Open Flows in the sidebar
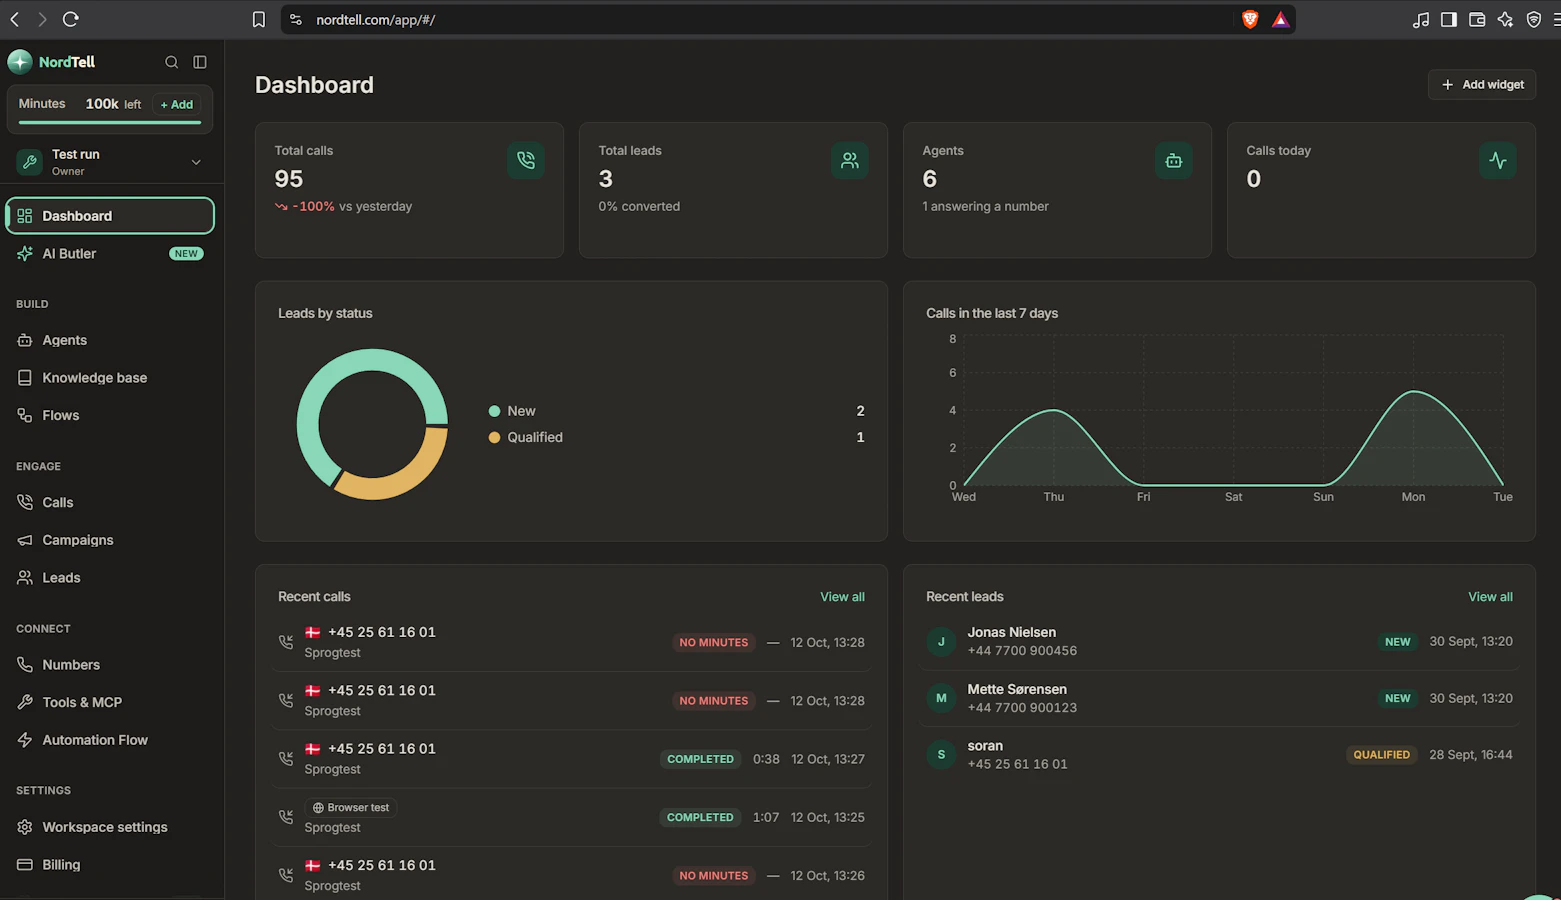 pos(110,415)
